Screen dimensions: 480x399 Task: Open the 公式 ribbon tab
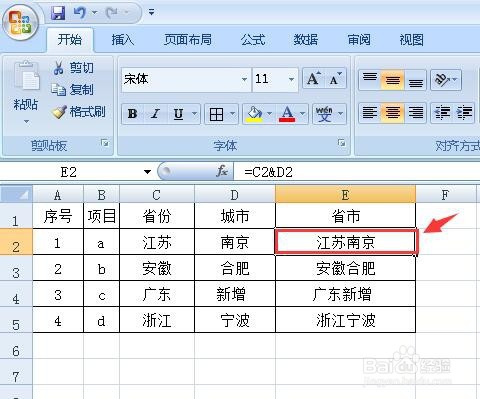[x=253, y=40]
